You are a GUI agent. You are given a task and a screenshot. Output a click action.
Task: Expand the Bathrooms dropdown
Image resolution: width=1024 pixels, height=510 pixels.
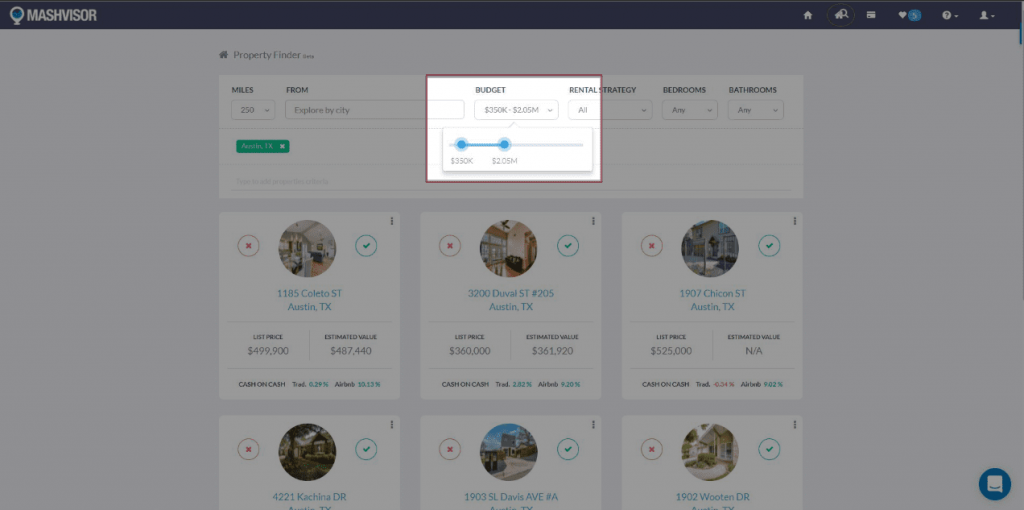tap(755, 110)
